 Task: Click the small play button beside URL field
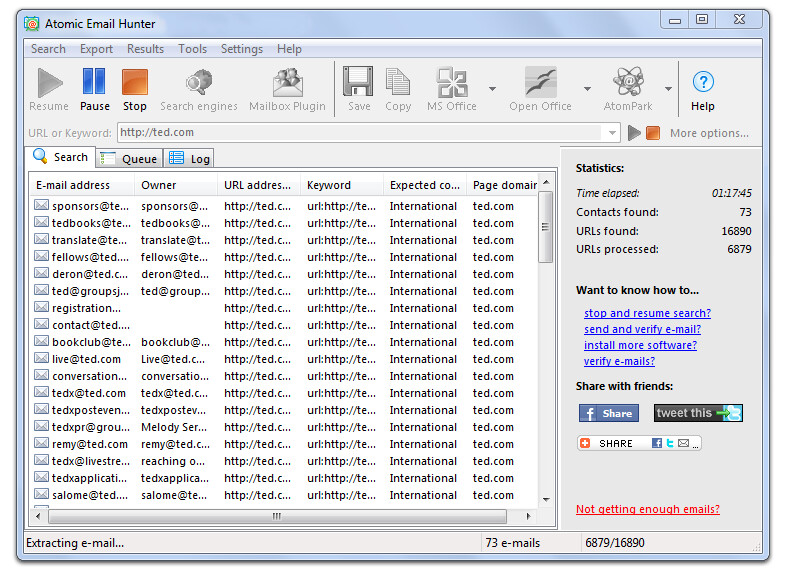[x=634, y=133]
